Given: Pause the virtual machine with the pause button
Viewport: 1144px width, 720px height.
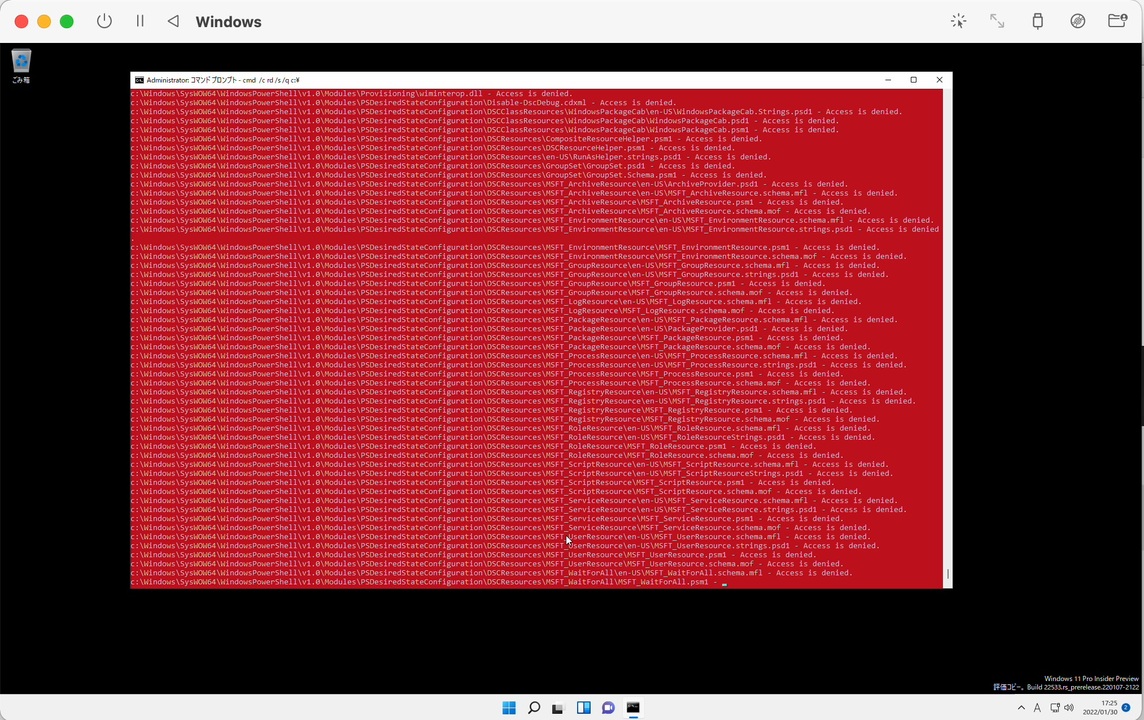Looking at the screenshot, I should [140, 21].
